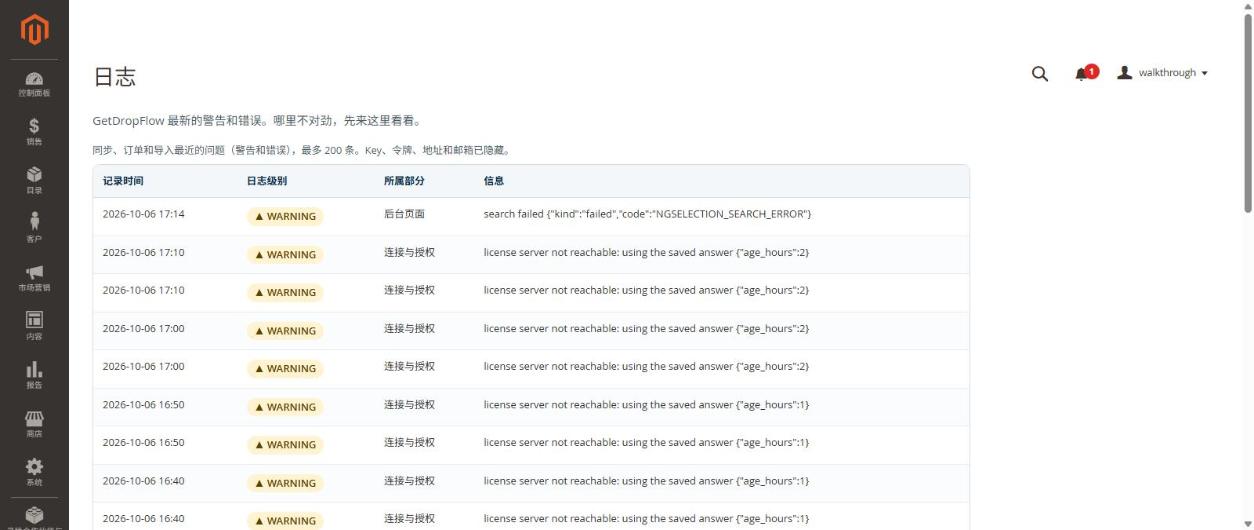
Task: Click the 记录时间 column header
Action: [x=123, y=181]
